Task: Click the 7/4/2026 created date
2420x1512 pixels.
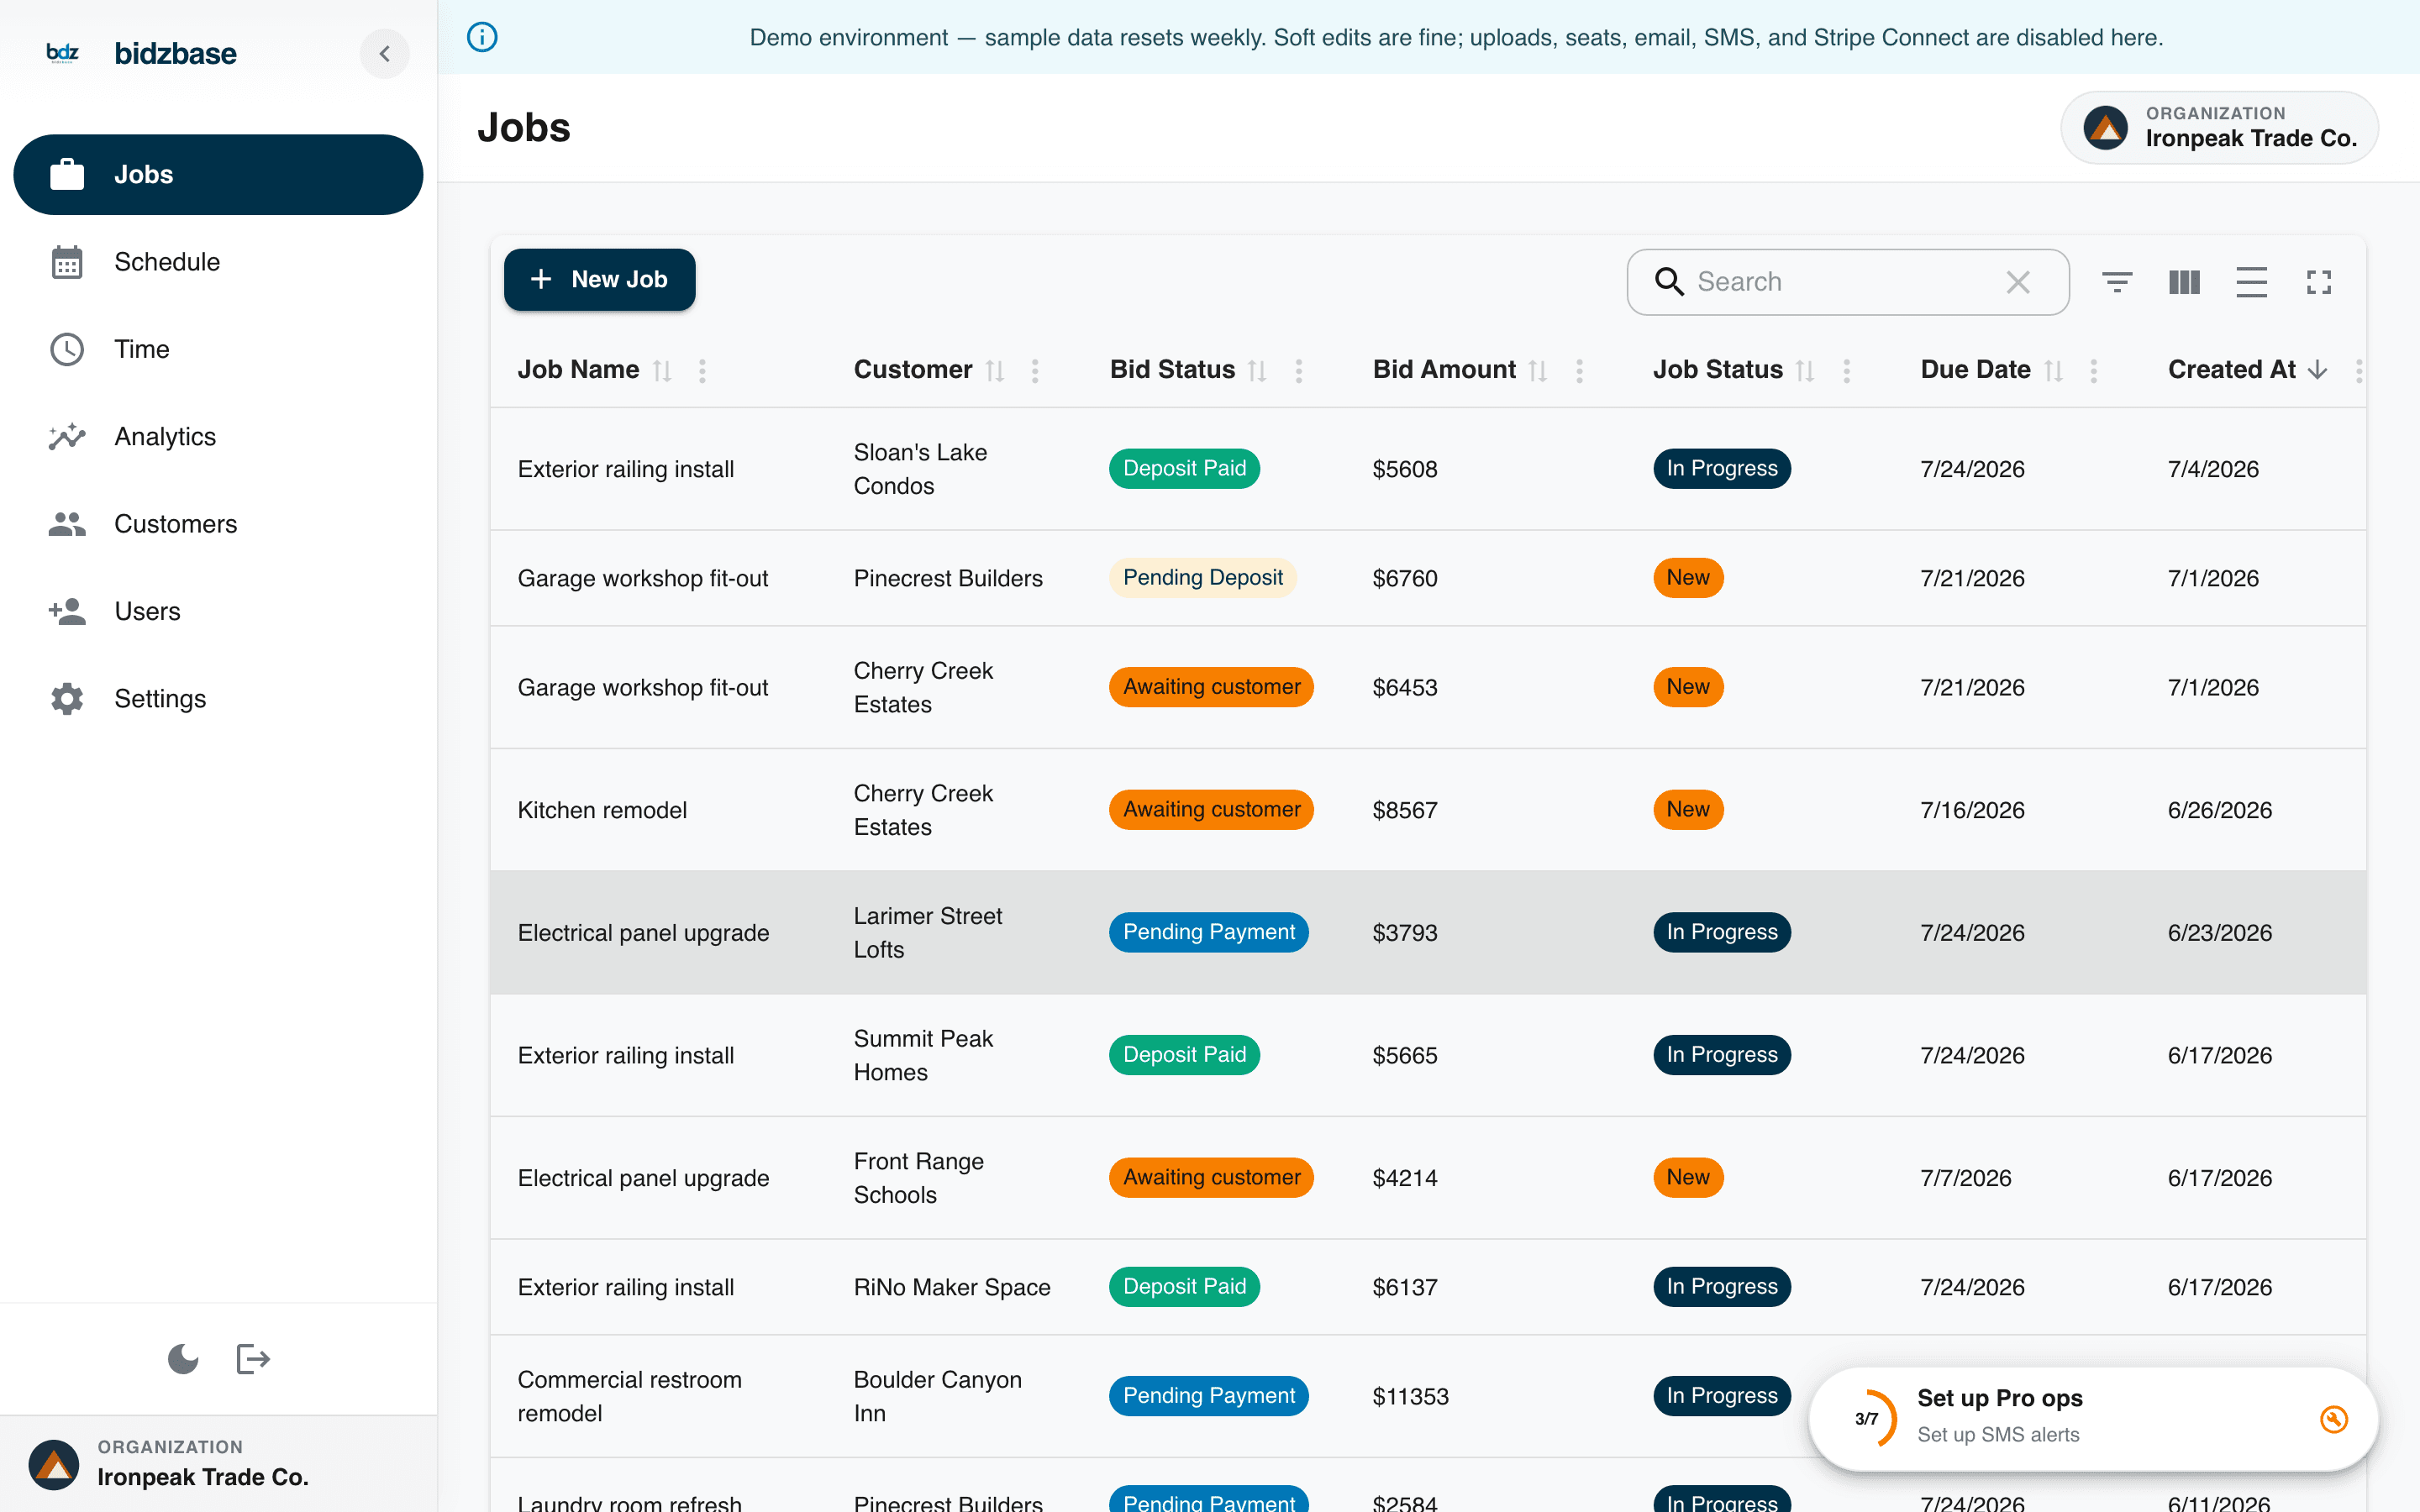Action: [2213, 469]
